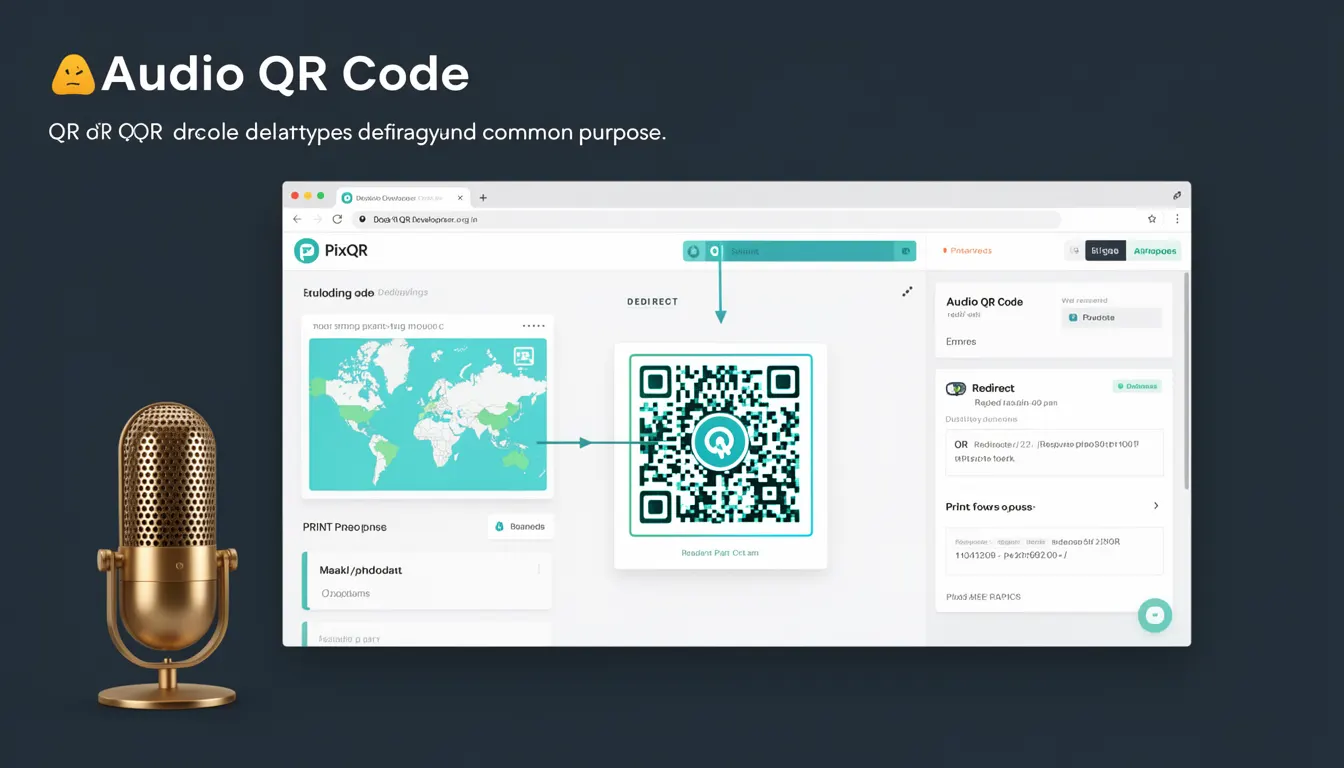Click the Audio QR Code heading

[984, 302]
